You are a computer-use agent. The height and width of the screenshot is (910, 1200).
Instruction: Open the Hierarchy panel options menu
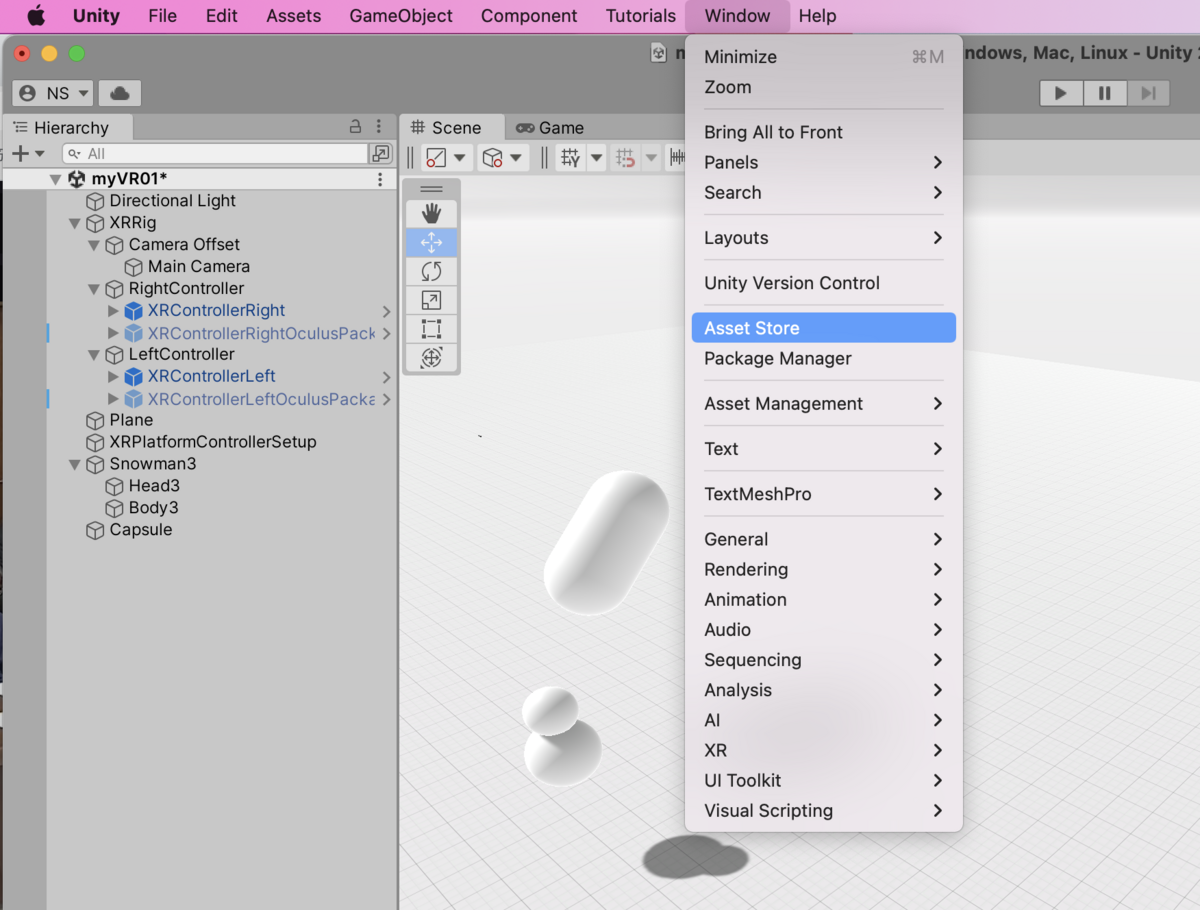click(x=379, y=127)
